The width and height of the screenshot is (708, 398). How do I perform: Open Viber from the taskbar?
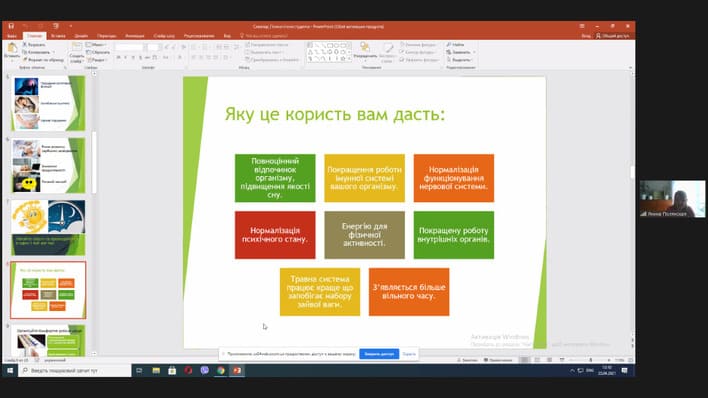pos(205,370)
